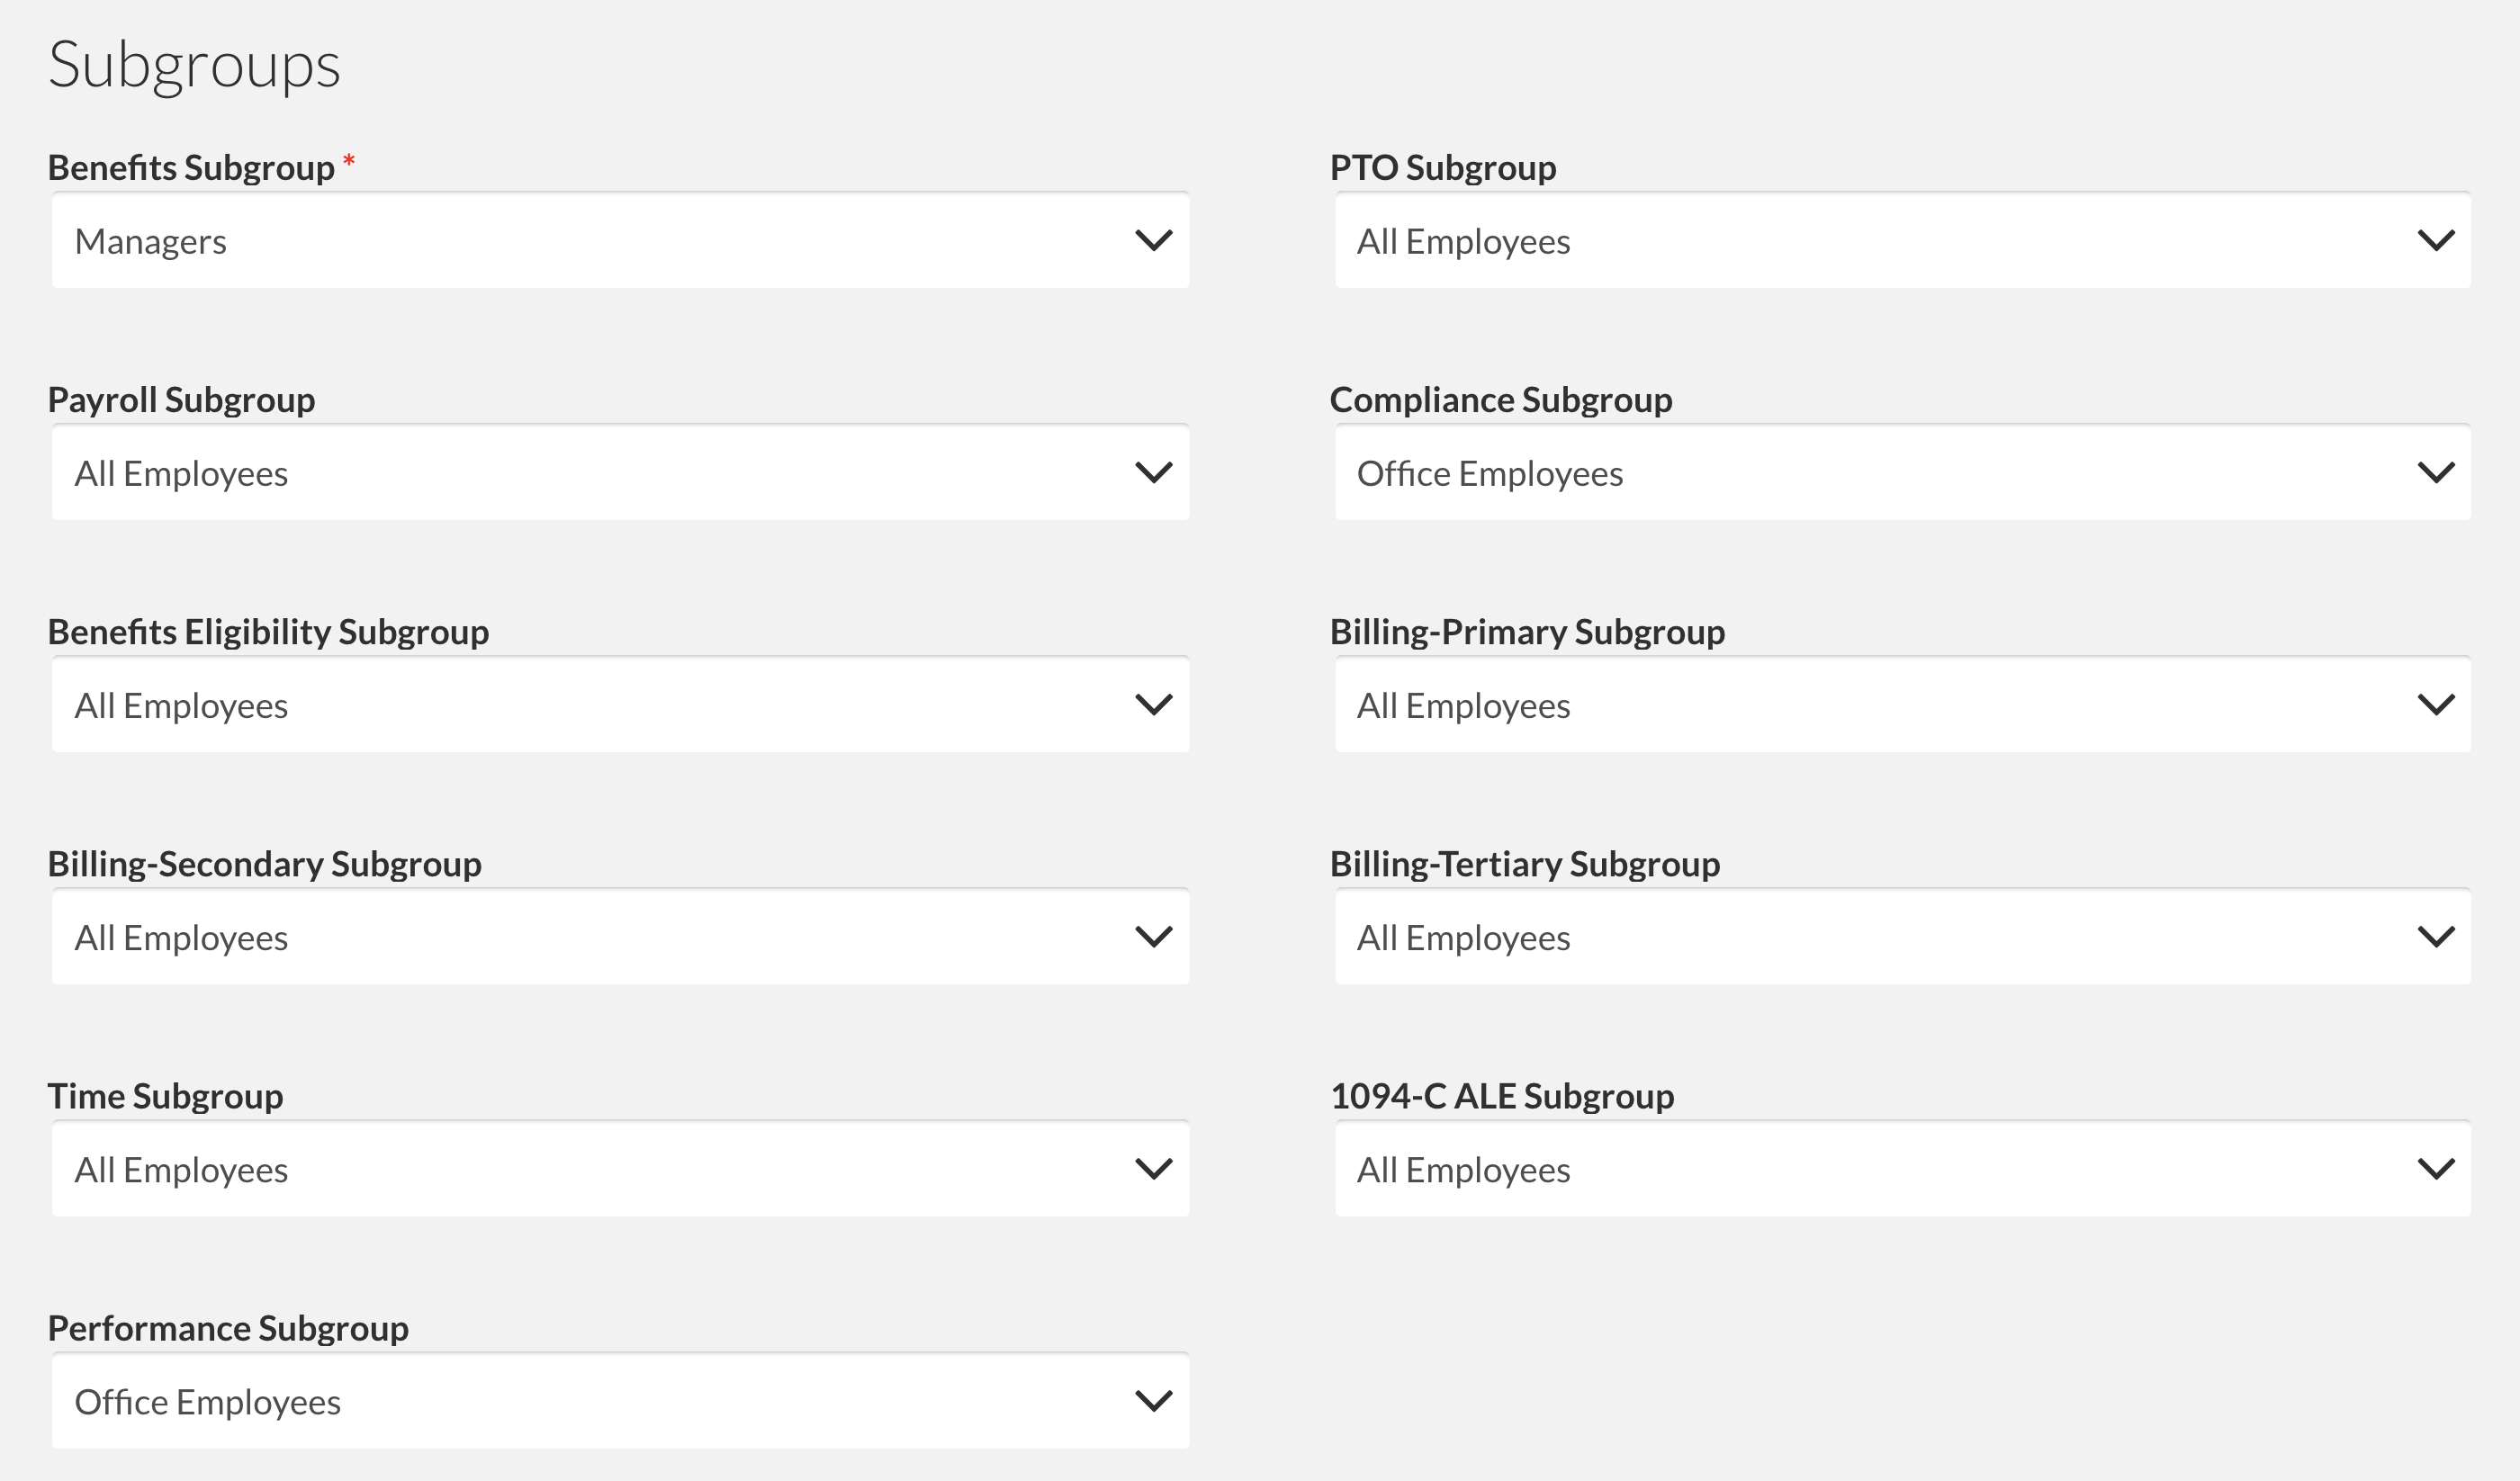Open the Billing-Tertiary Subgroup dropdown

tap(1902, 937)
